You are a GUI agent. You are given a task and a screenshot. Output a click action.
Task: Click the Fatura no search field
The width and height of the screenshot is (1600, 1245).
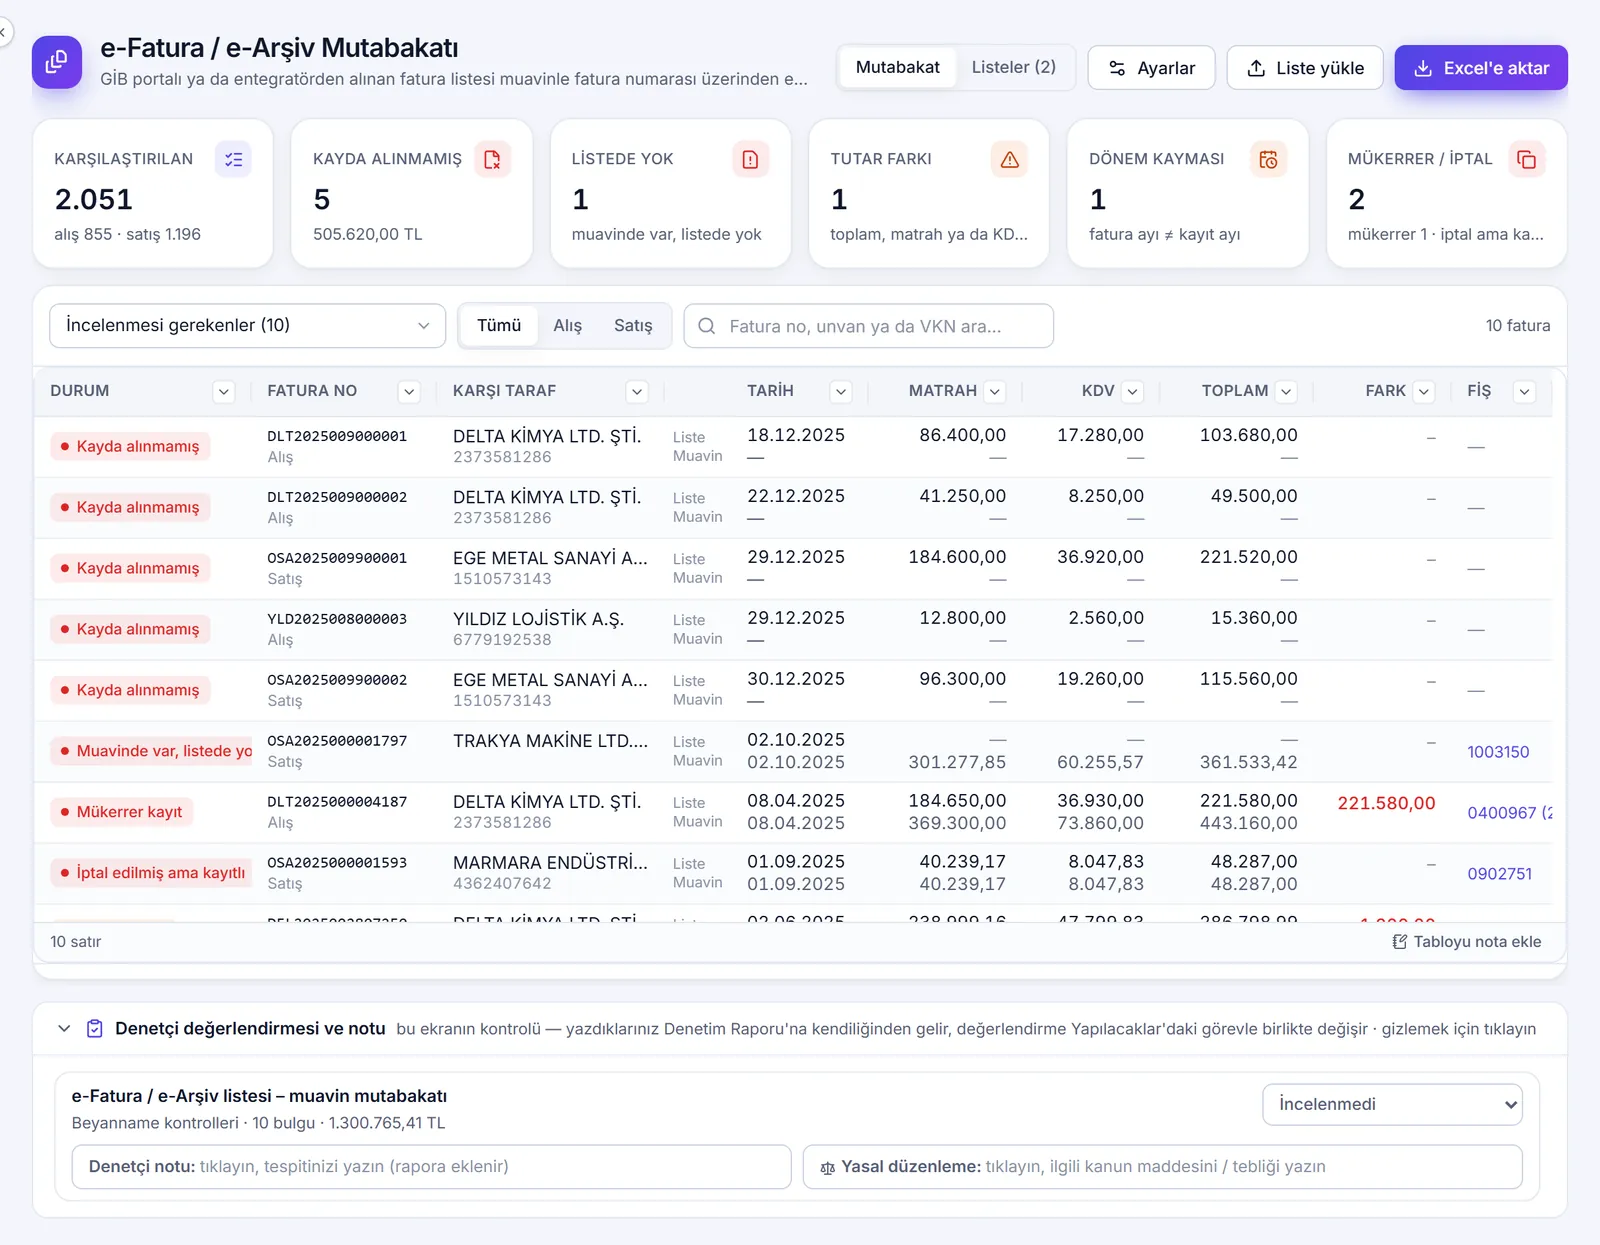click(x=868, y=326)
